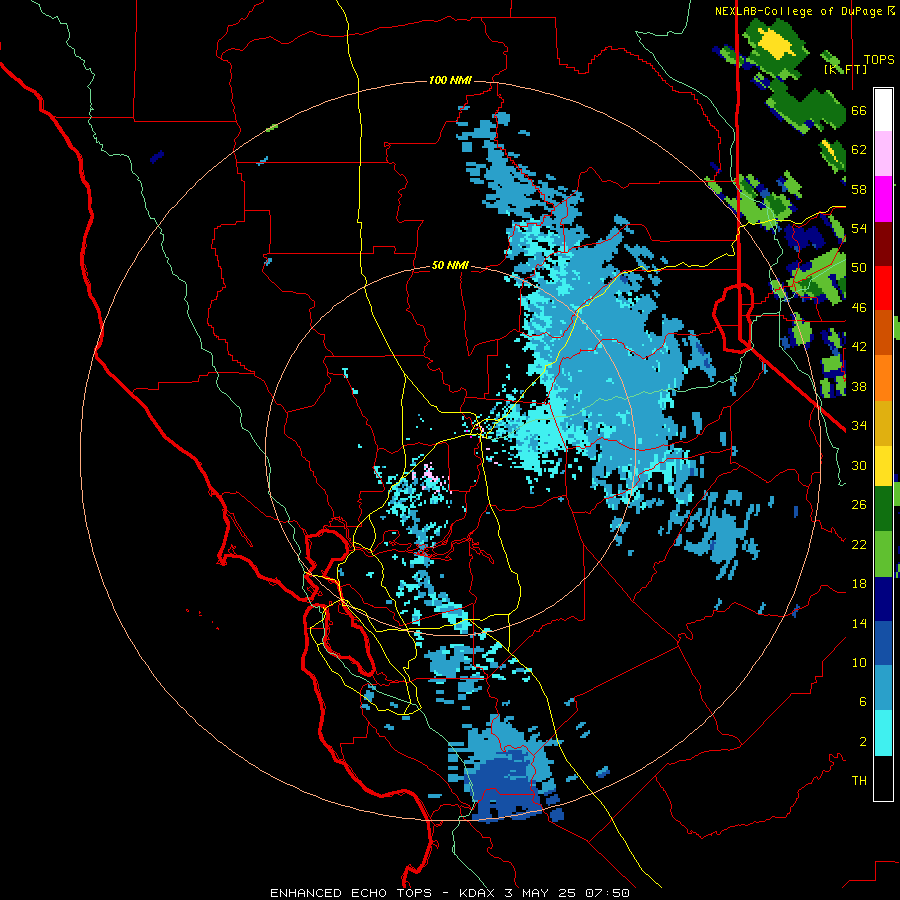This screenshot has width=900, height=900.
Task: Select the bright orange legend swatch
Action: click(883, 378)
